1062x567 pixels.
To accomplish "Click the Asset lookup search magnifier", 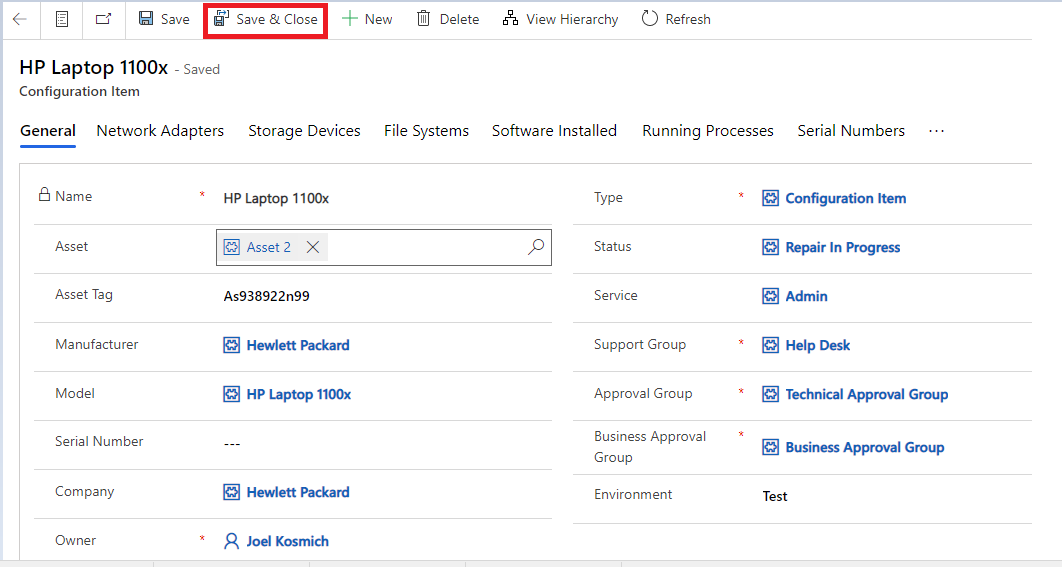I will click(536, 247).
